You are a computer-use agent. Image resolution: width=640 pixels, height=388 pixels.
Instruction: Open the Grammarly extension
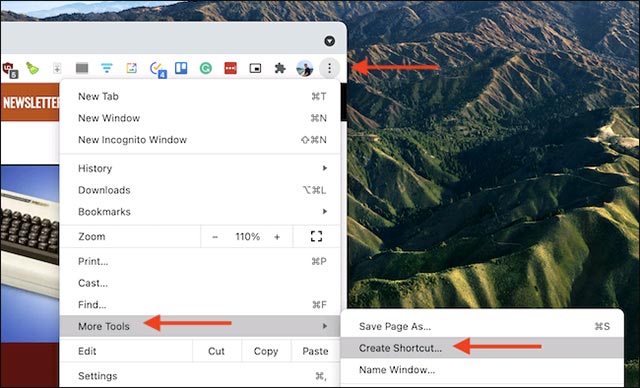pyautogui.click(x=206, y=69)
